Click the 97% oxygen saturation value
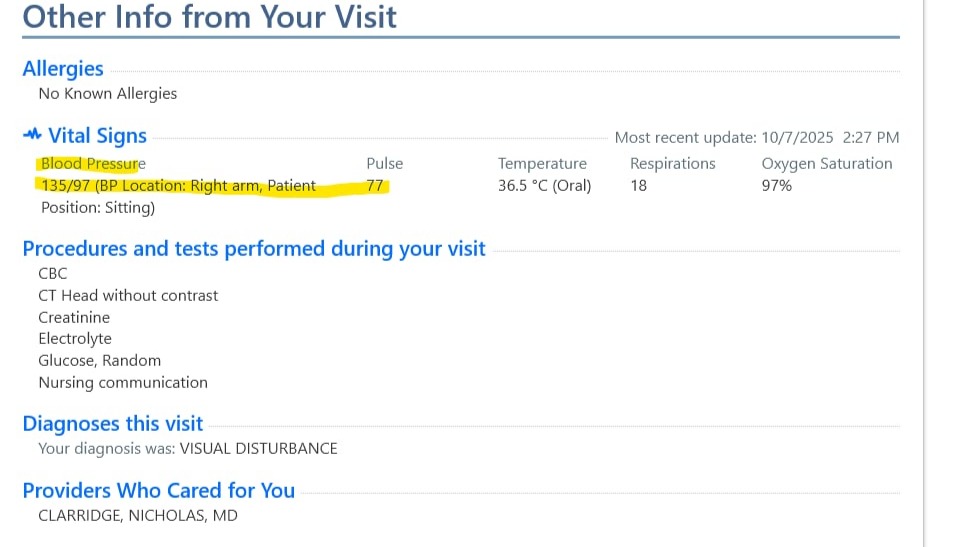The height and width of the screenshot is (547, 969). pyautogui.click(x=777, y=185)
